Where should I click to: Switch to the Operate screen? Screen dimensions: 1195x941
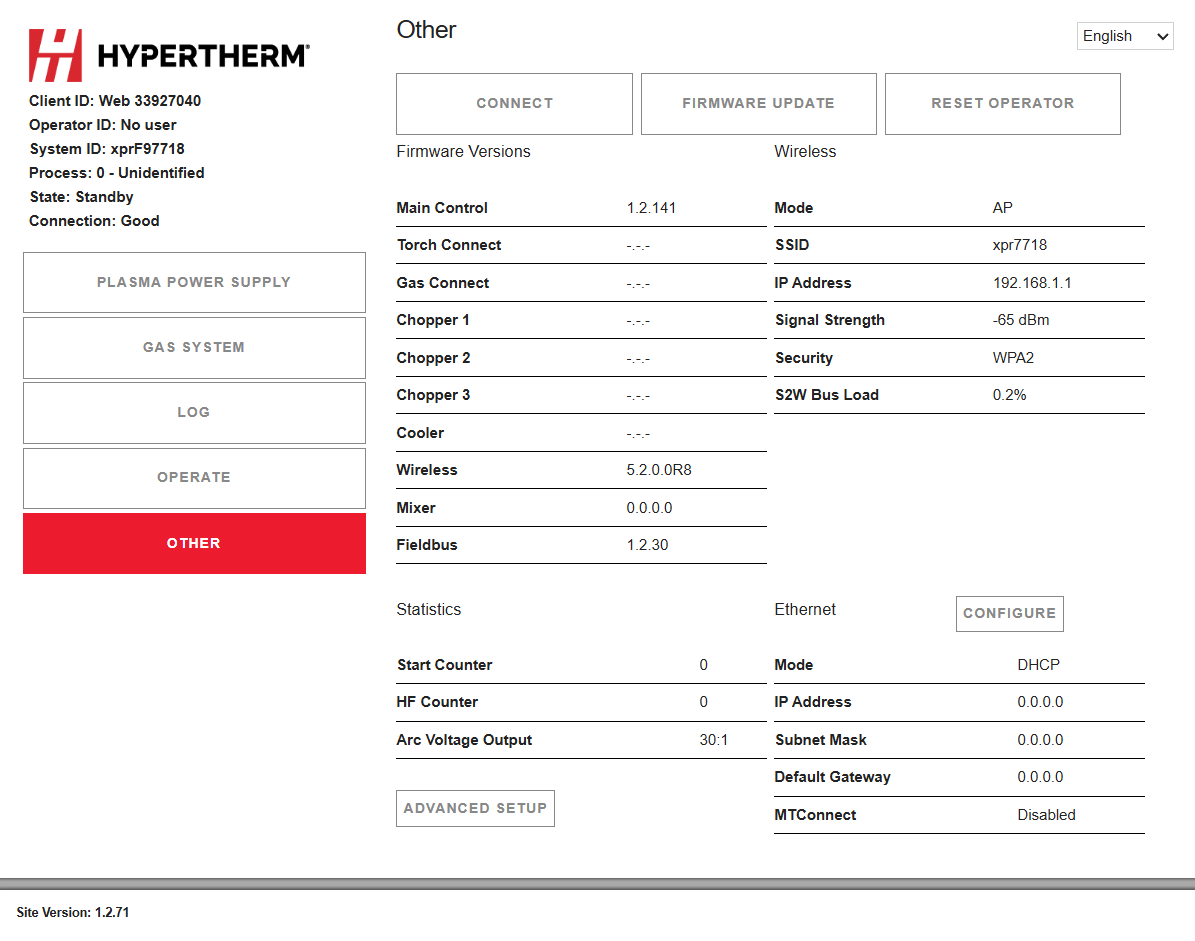coord(194,477)
